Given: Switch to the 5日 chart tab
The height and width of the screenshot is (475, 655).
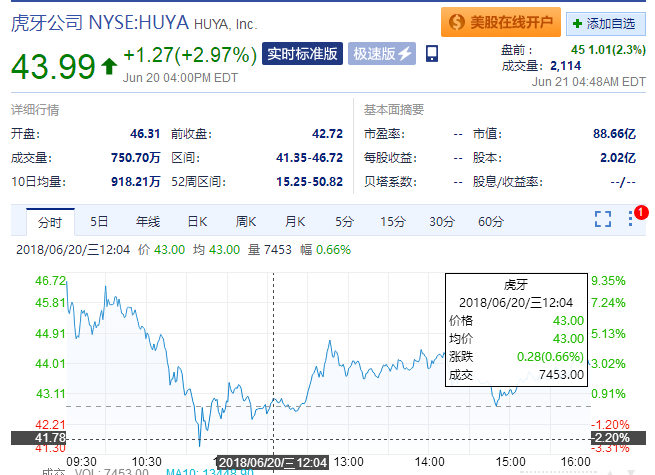Looking at the screenshot, I should point(99,221).
